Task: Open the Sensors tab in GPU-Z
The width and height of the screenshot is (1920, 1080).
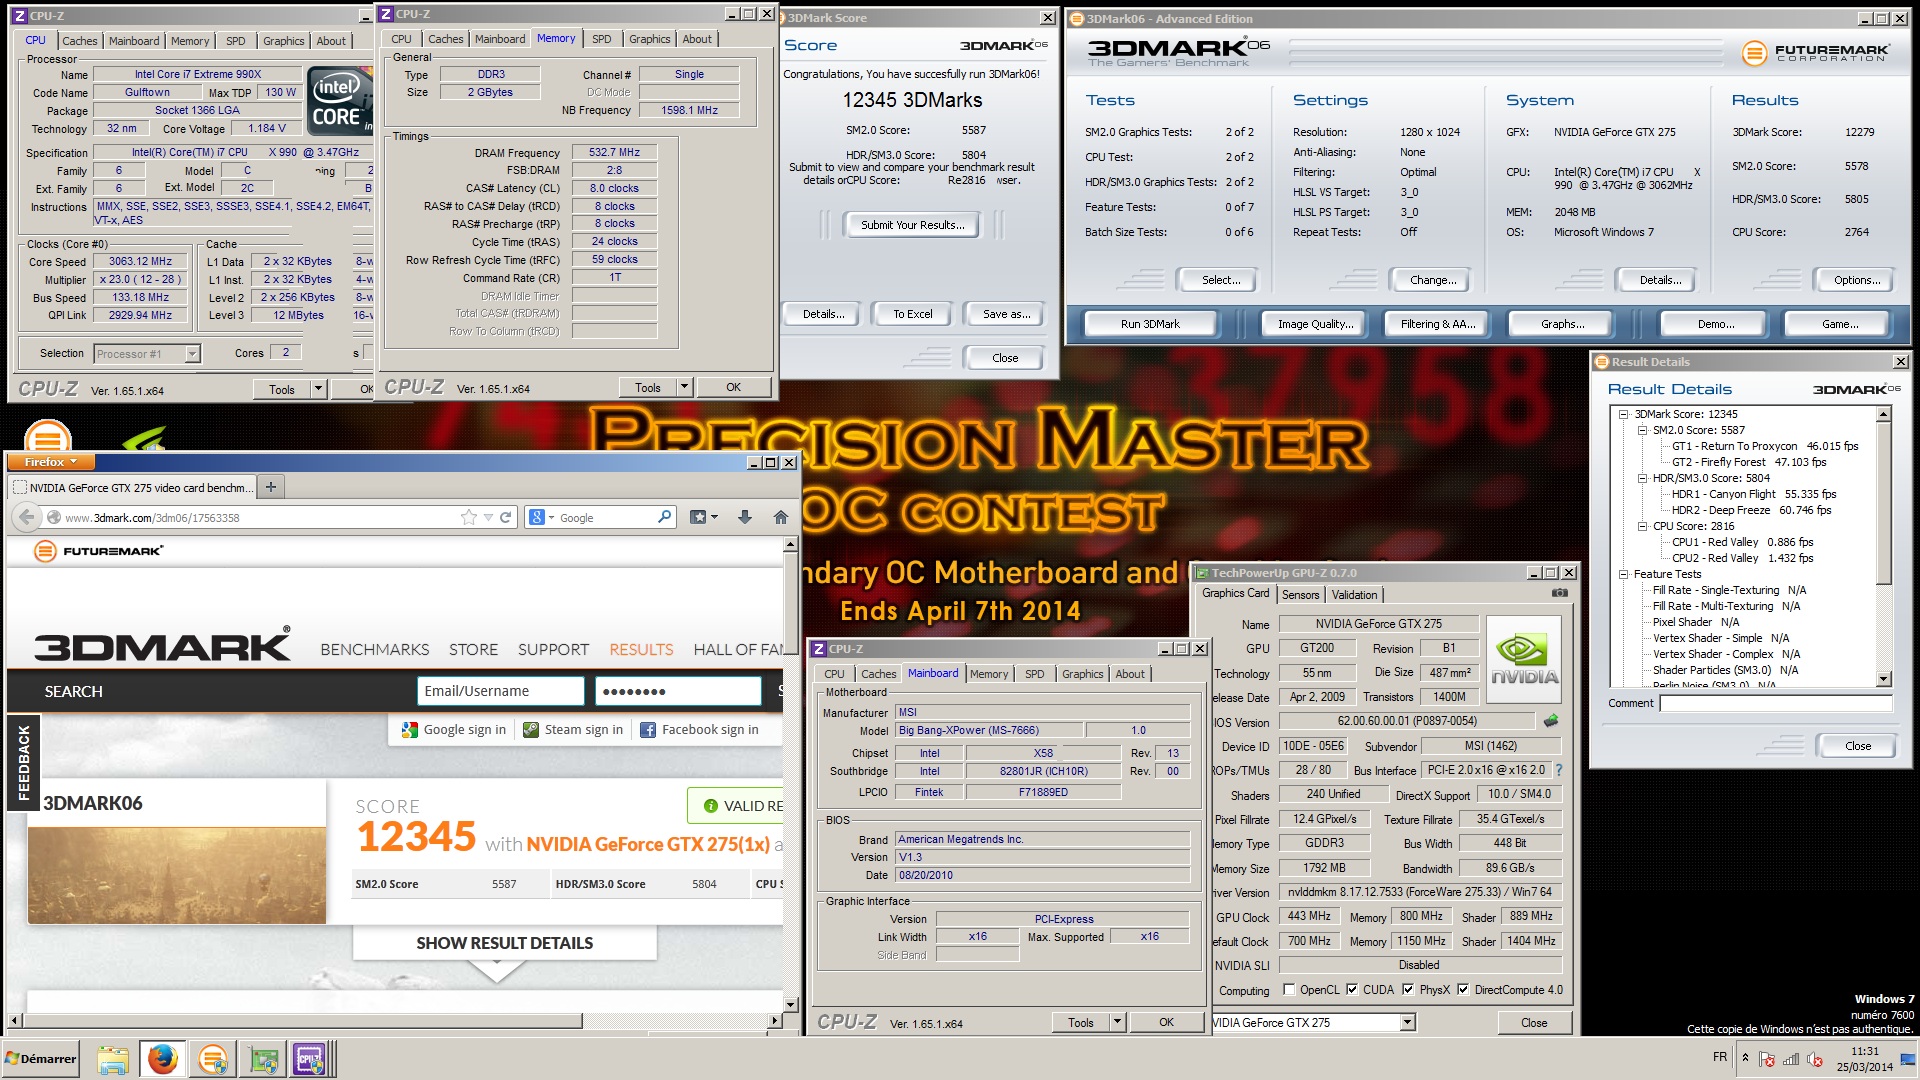Action: (x=1300, y=595)
